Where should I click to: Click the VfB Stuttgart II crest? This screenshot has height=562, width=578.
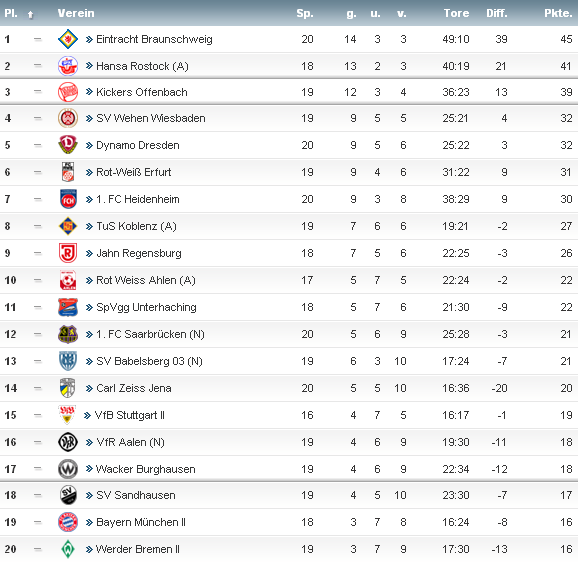(67, 415)
